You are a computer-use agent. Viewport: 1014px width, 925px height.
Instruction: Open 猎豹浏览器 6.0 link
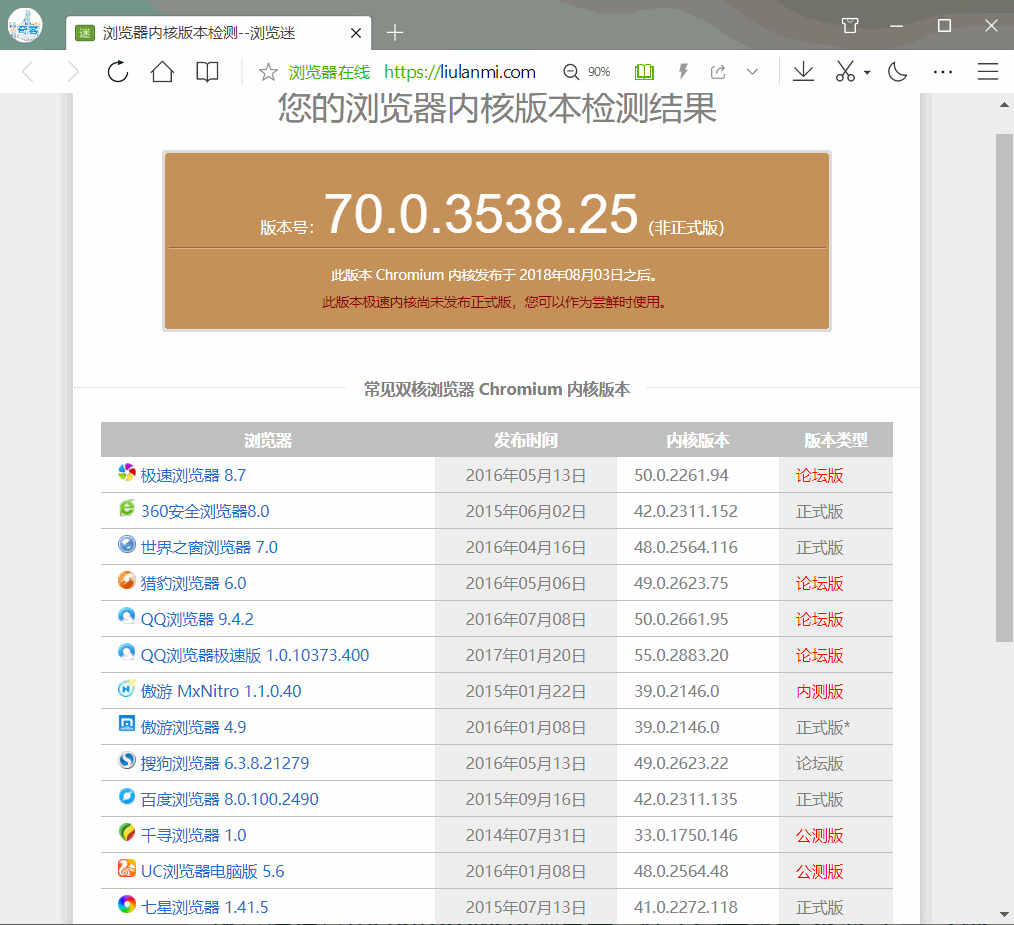coord(193,583)
